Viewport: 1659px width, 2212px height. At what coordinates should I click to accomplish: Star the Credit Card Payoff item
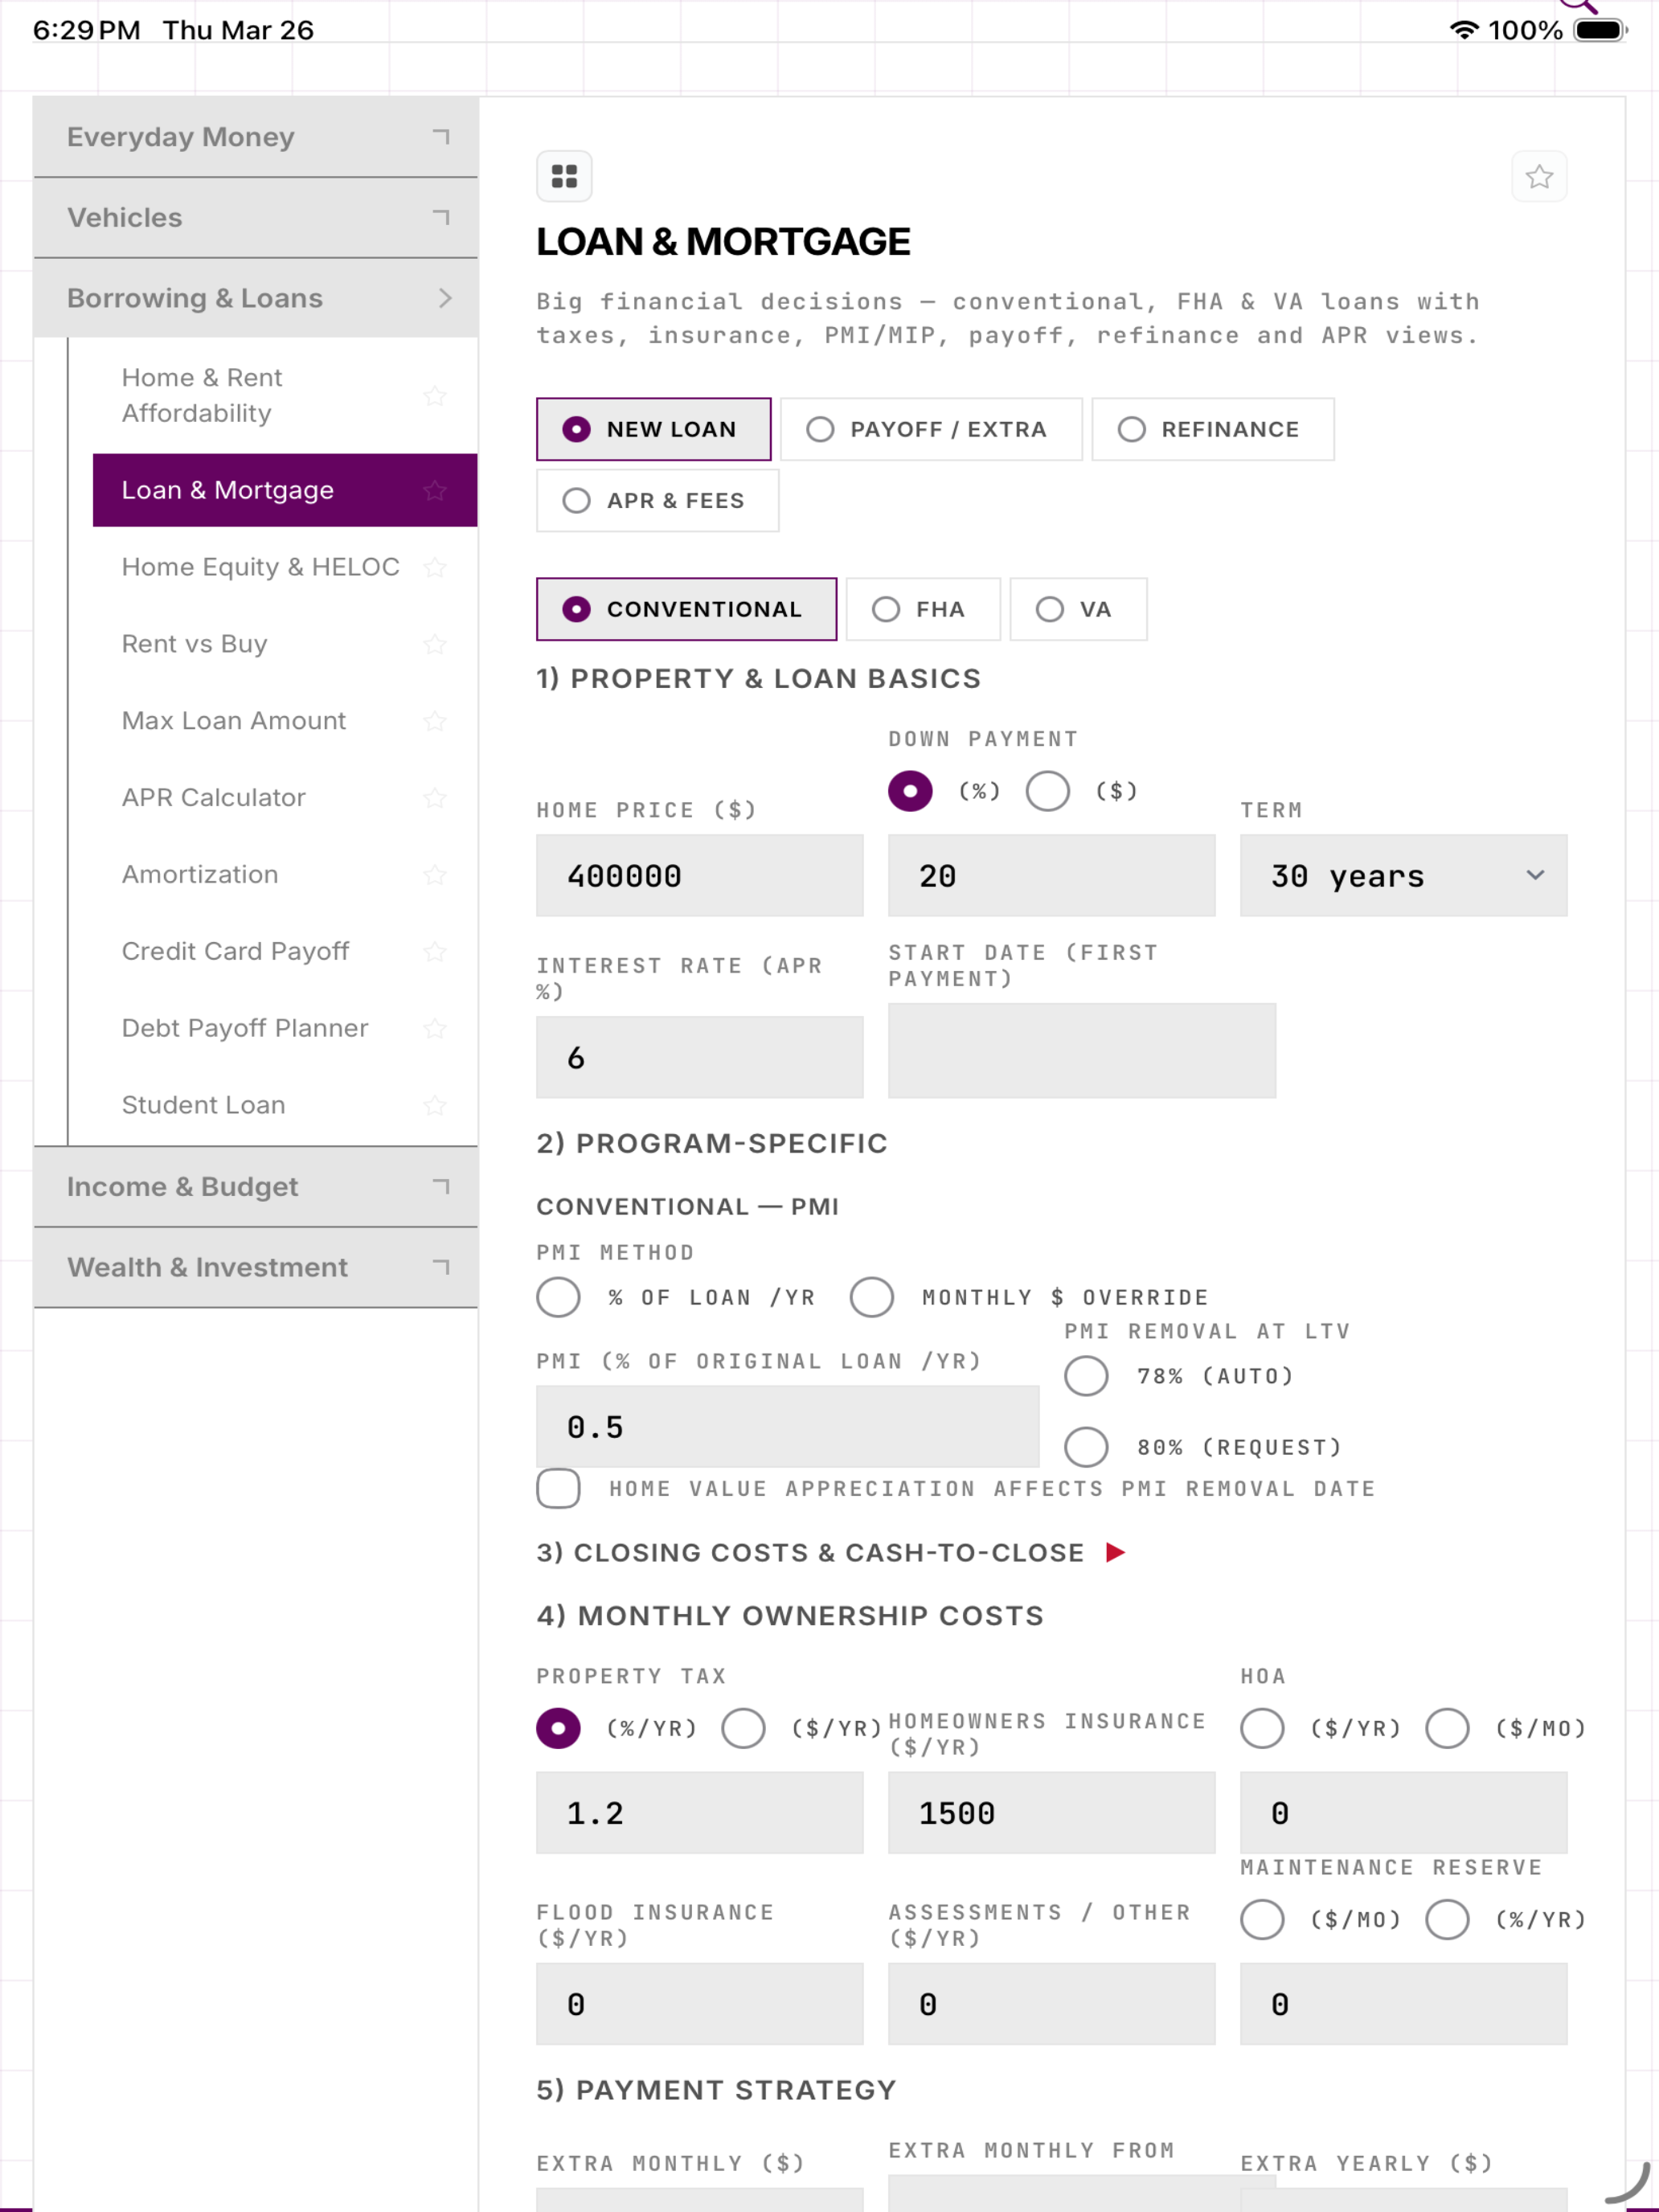434,951
